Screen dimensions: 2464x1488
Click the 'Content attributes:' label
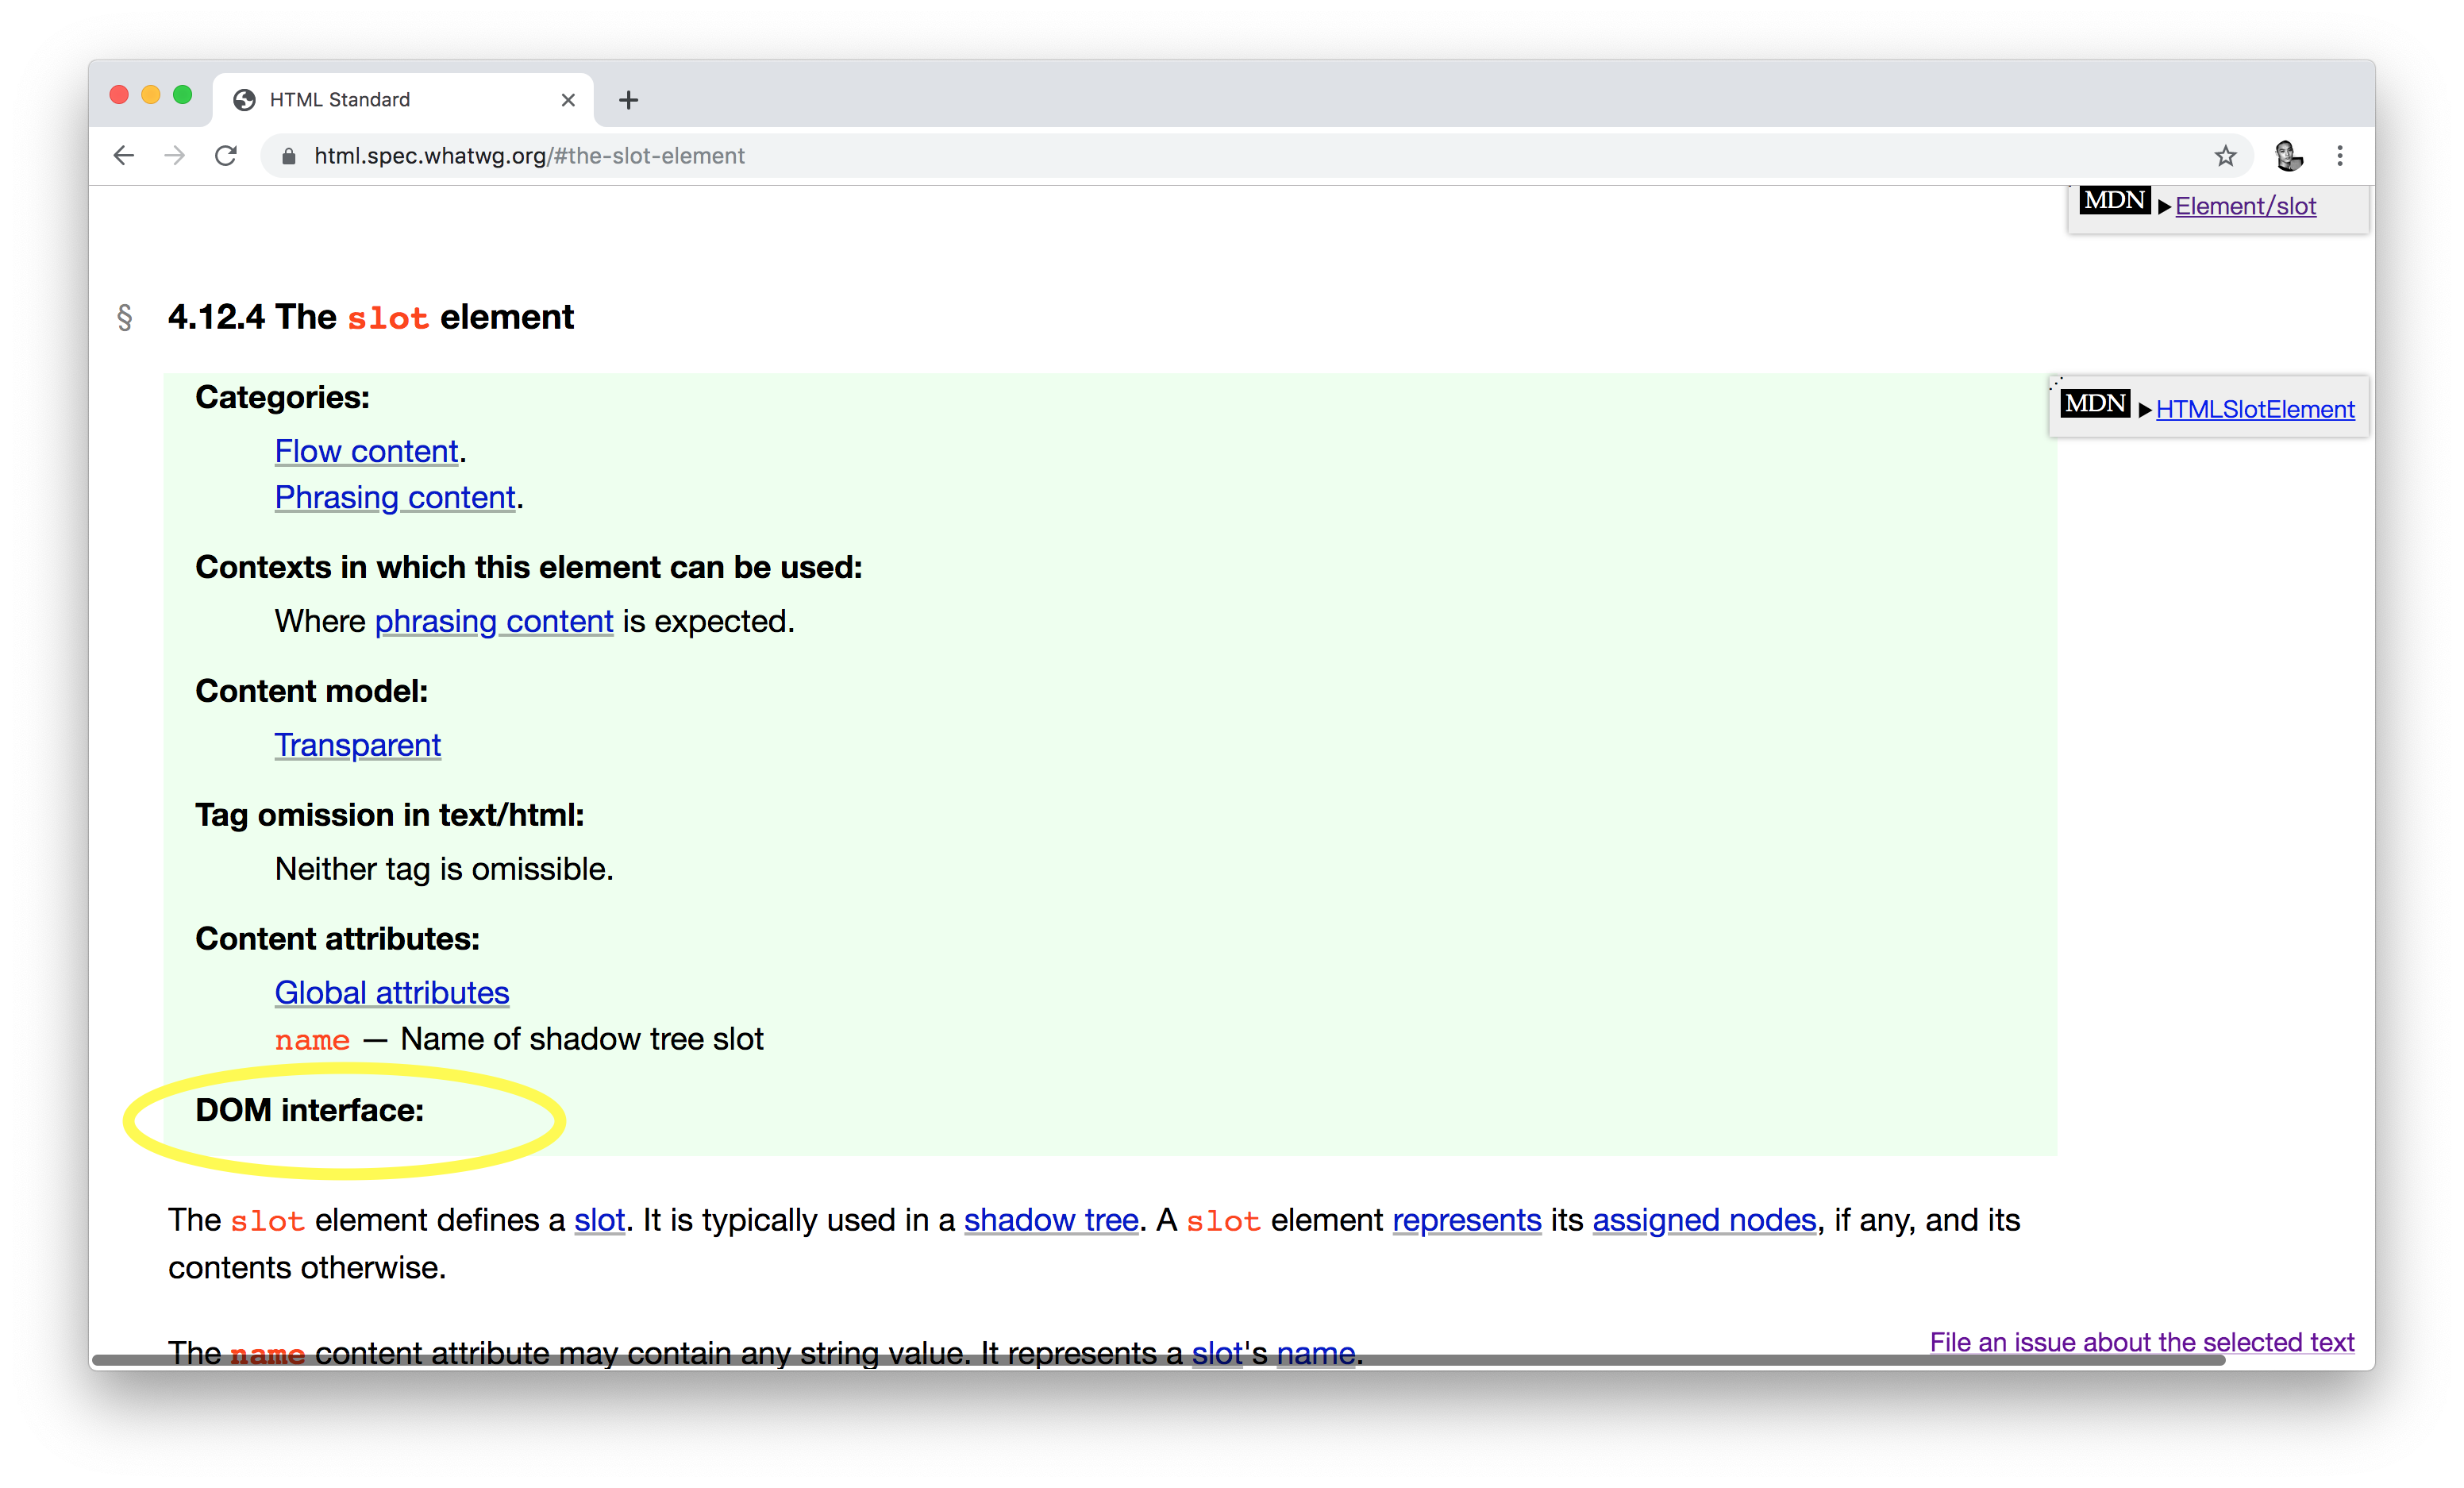(x=337, y=939)
